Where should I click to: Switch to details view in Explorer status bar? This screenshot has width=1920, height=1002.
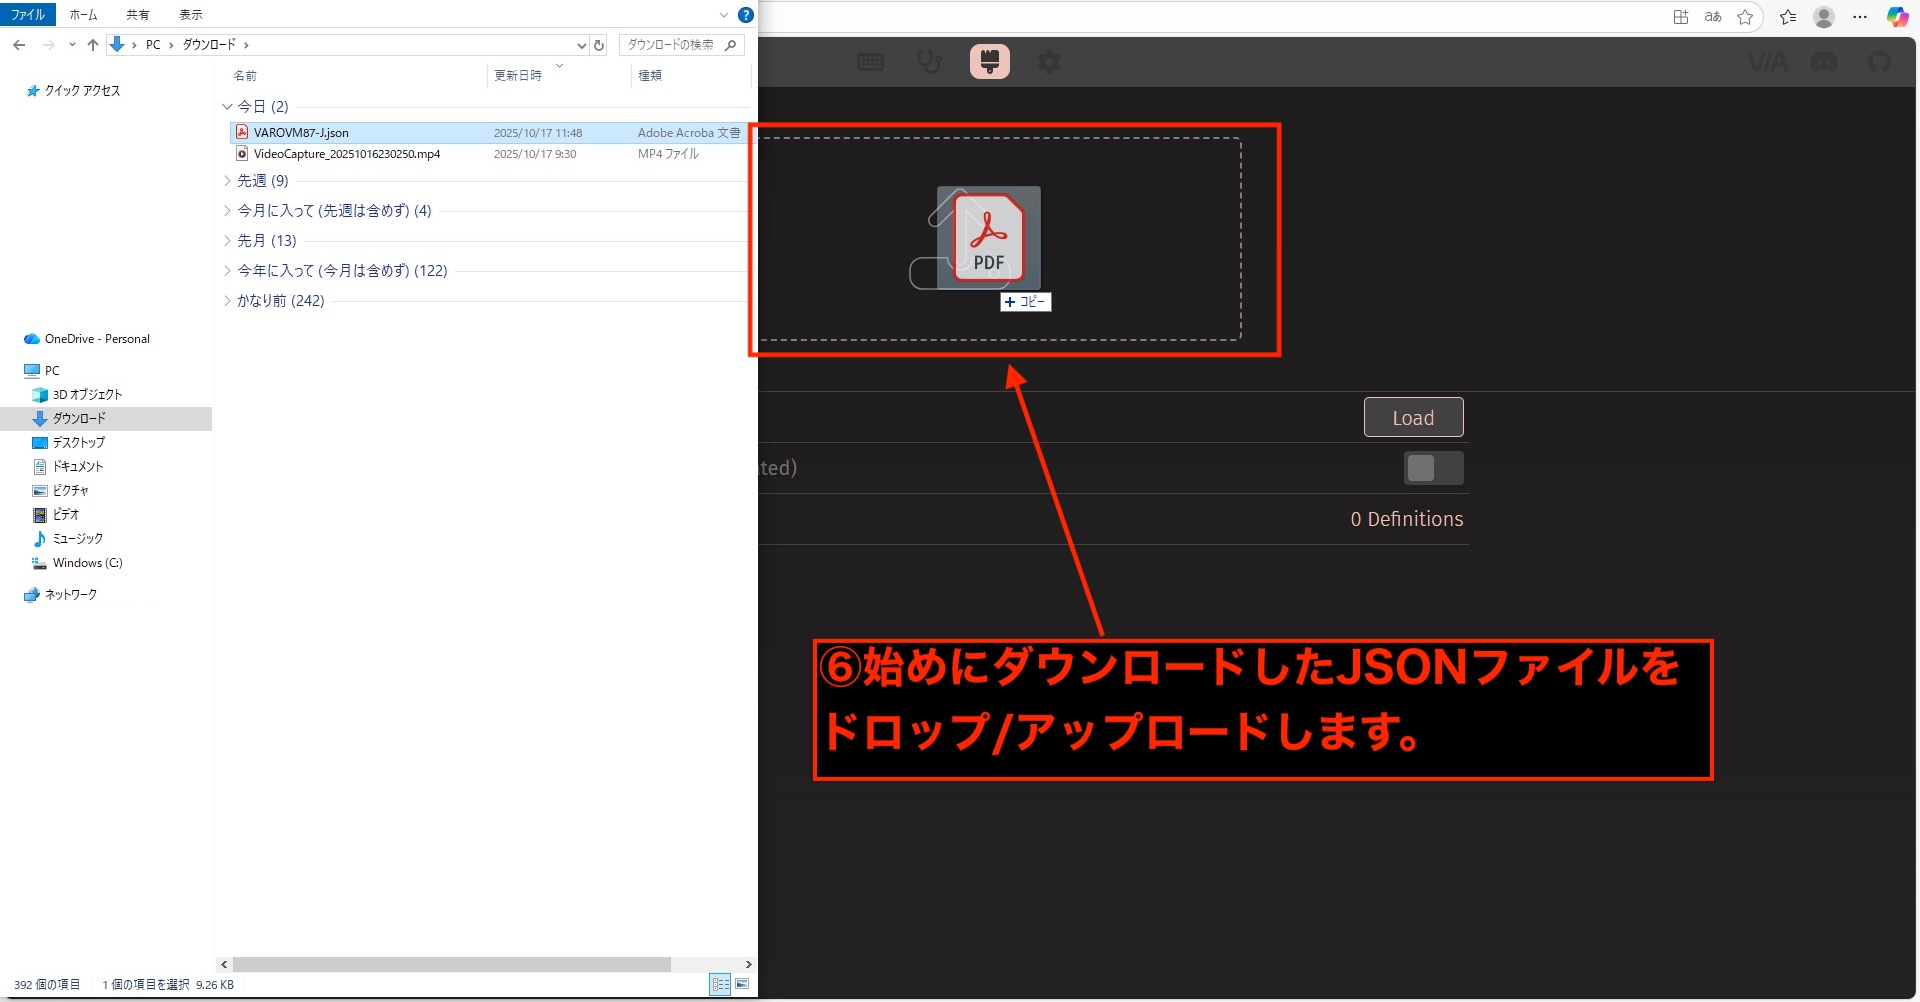coord(720,984)
